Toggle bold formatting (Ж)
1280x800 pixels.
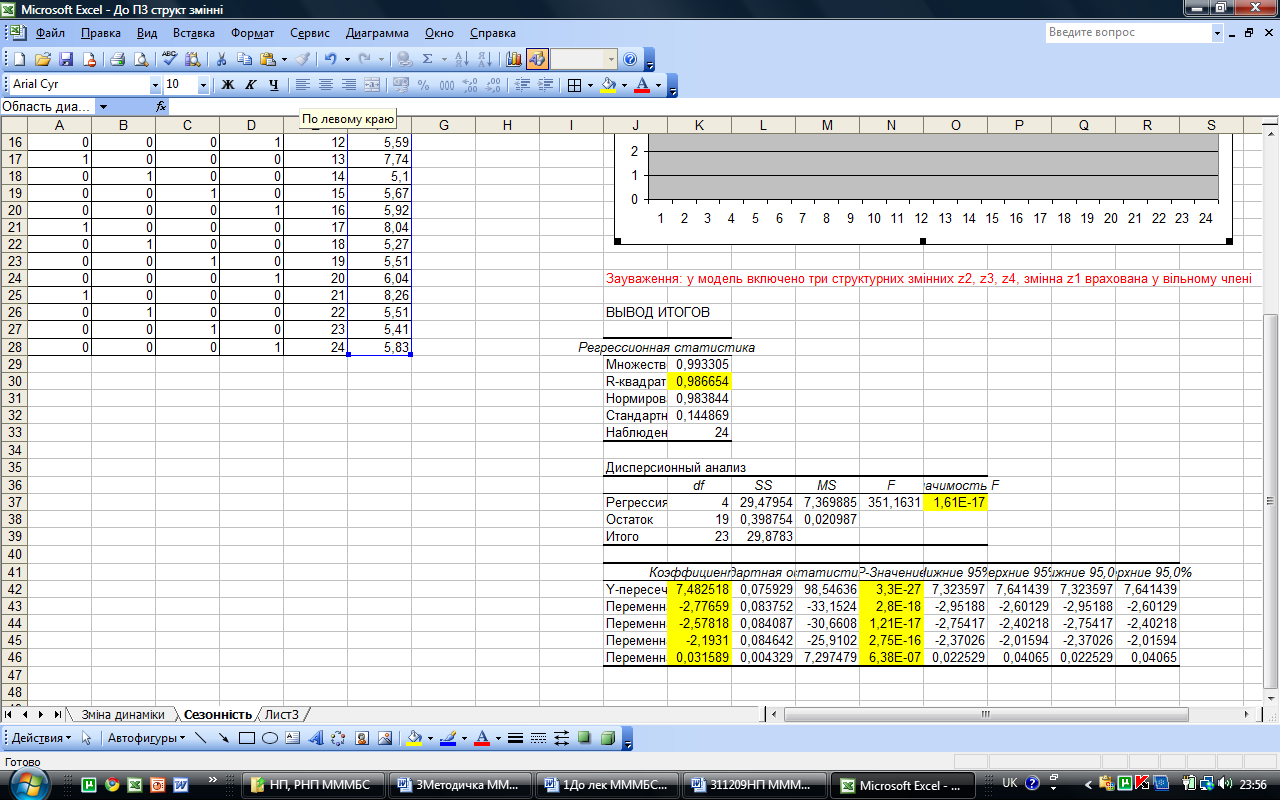pyautogui.click(x=227, y=85)
